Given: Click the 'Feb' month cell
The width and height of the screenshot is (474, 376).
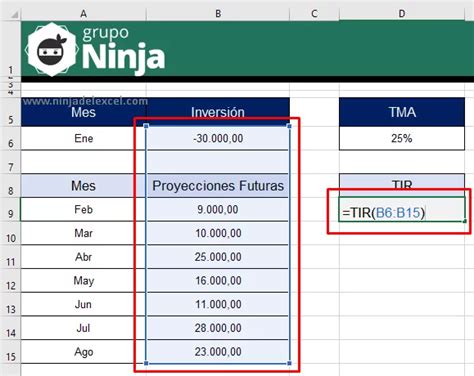Looking at the screenshot, I should tap(83, 209).
